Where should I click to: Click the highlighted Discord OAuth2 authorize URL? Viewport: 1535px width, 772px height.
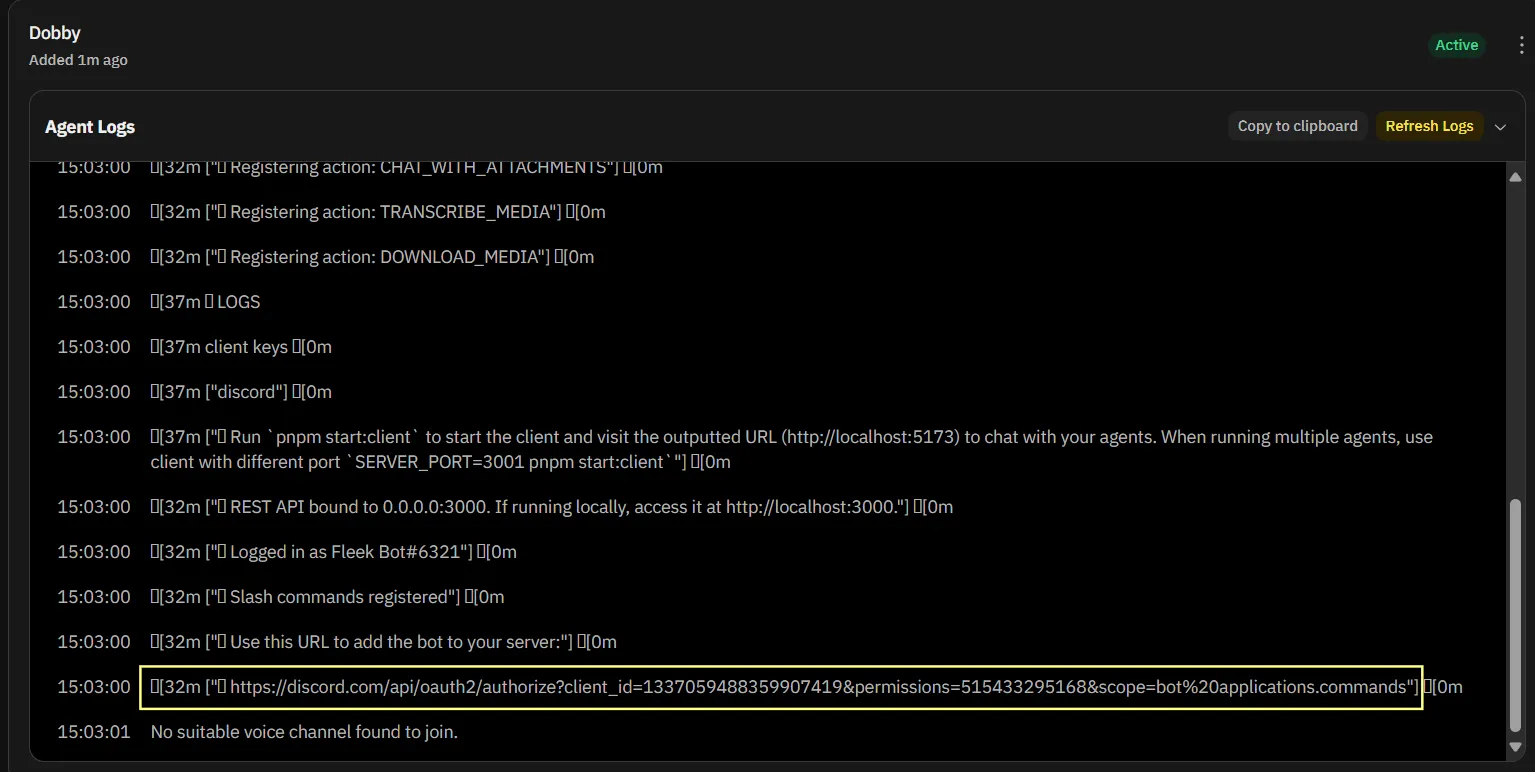780,687
